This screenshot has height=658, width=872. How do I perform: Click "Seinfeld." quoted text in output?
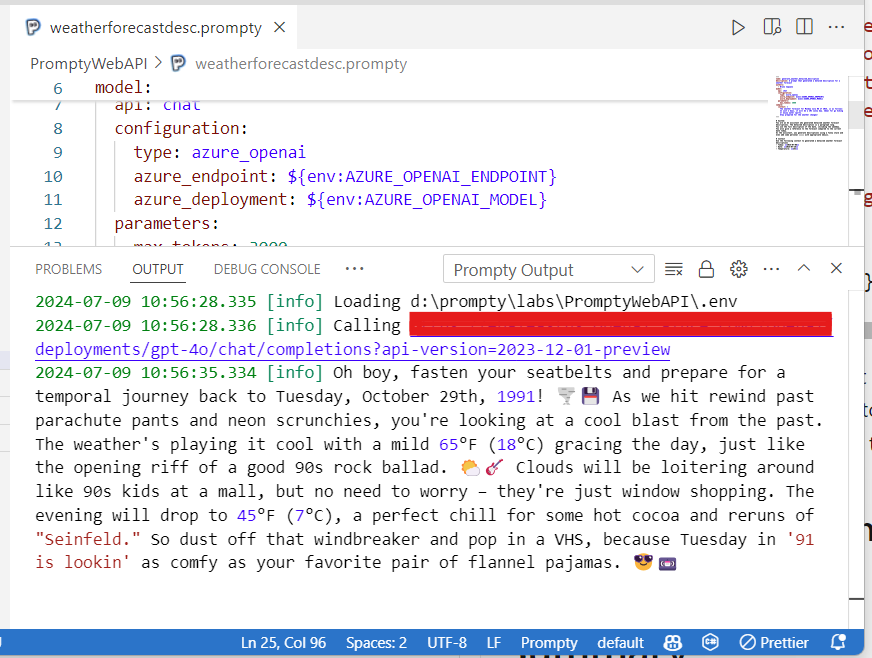[x=87, y=540]
